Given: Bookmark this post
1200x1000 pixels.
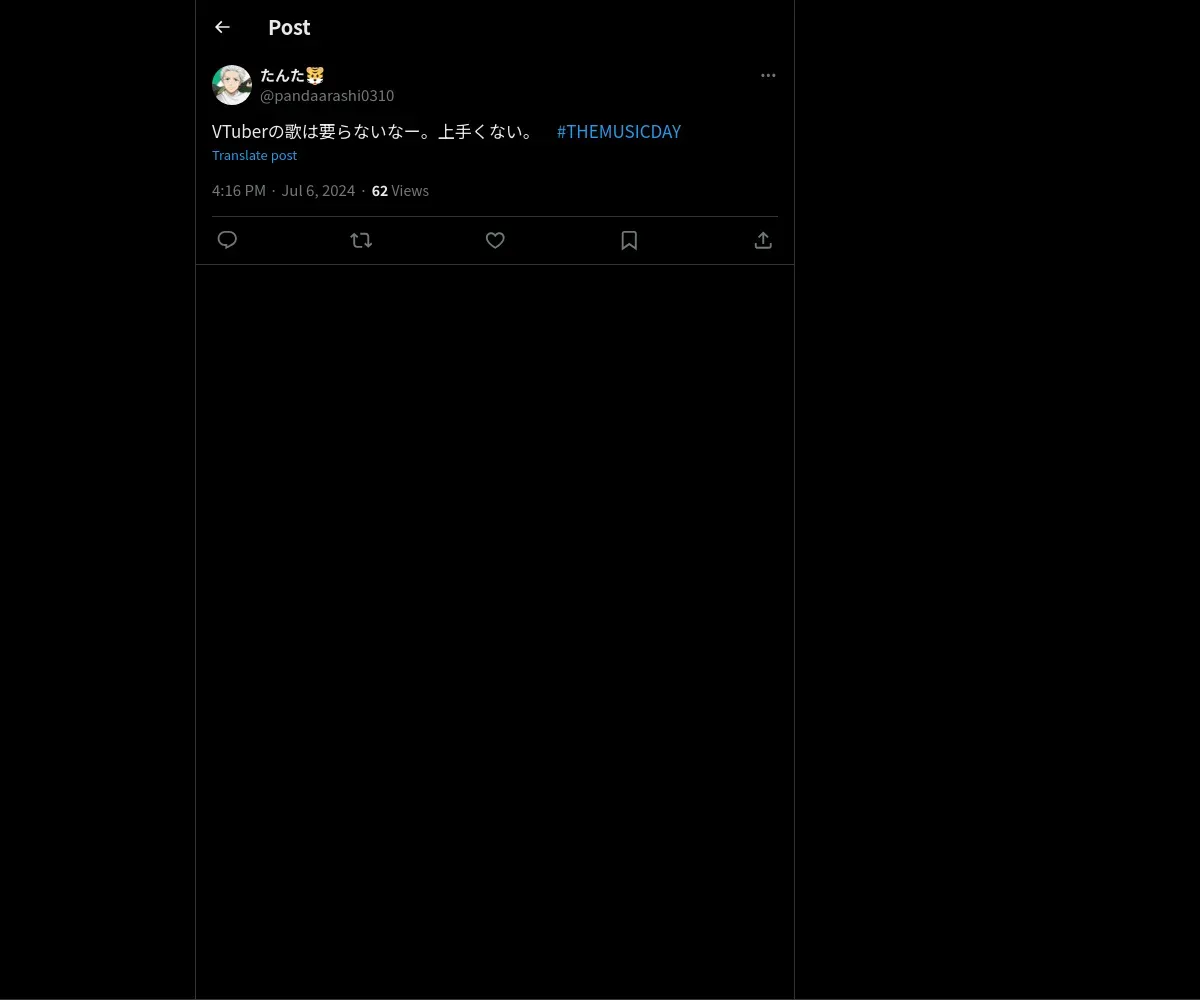Looking at the screenshot, I should tap(629, 240).
